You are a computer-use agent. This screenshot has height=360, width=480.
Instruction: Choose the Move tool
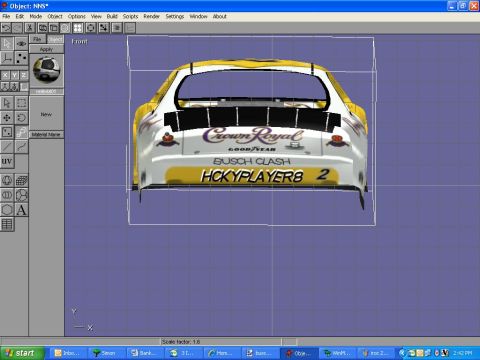(7, 118)
